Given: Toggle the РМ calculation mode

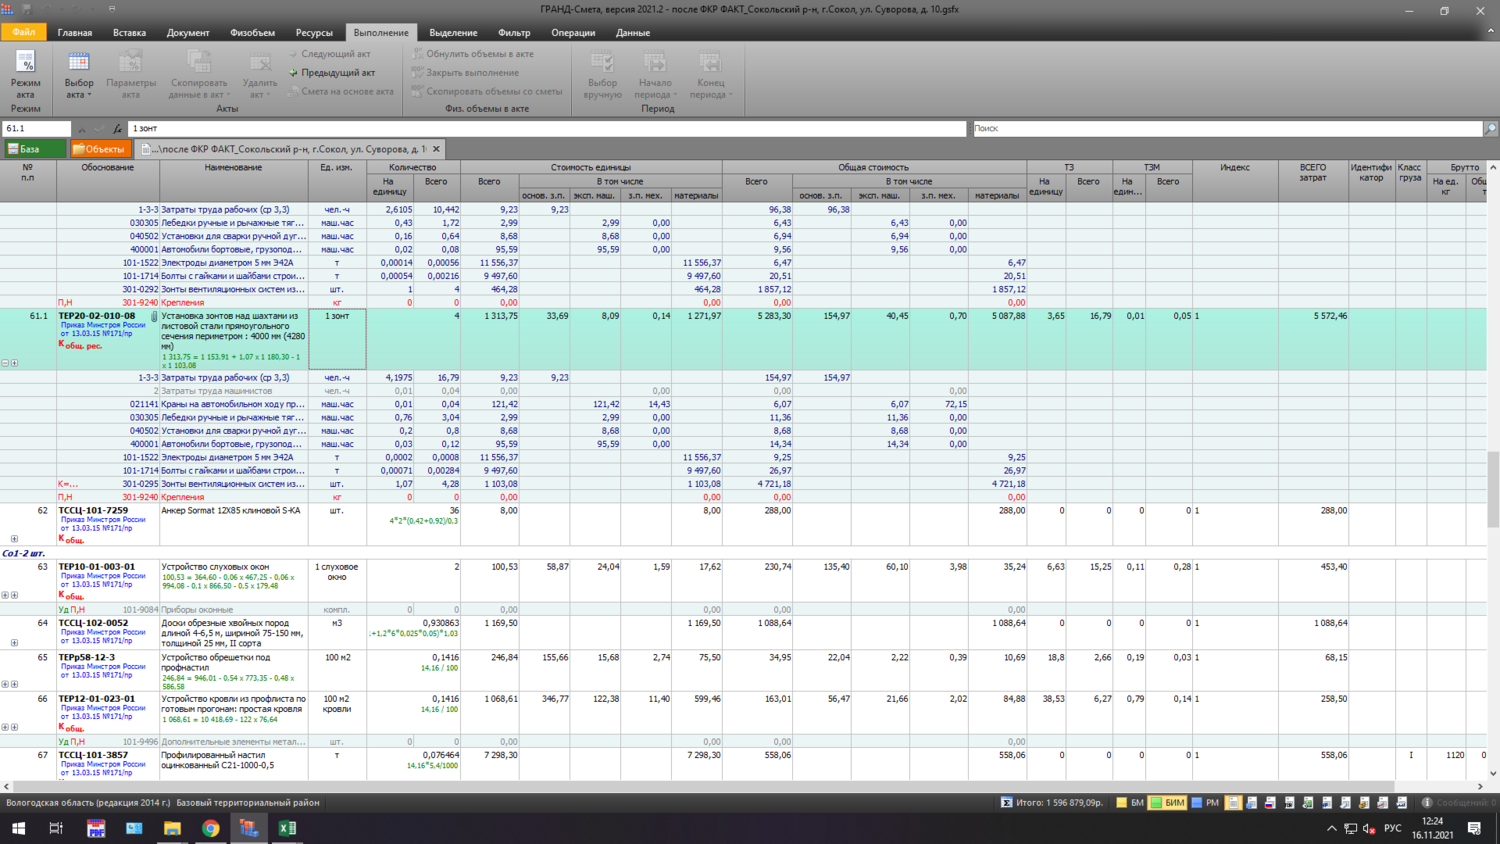Looking at the screenshot, I should [1205, 802].
